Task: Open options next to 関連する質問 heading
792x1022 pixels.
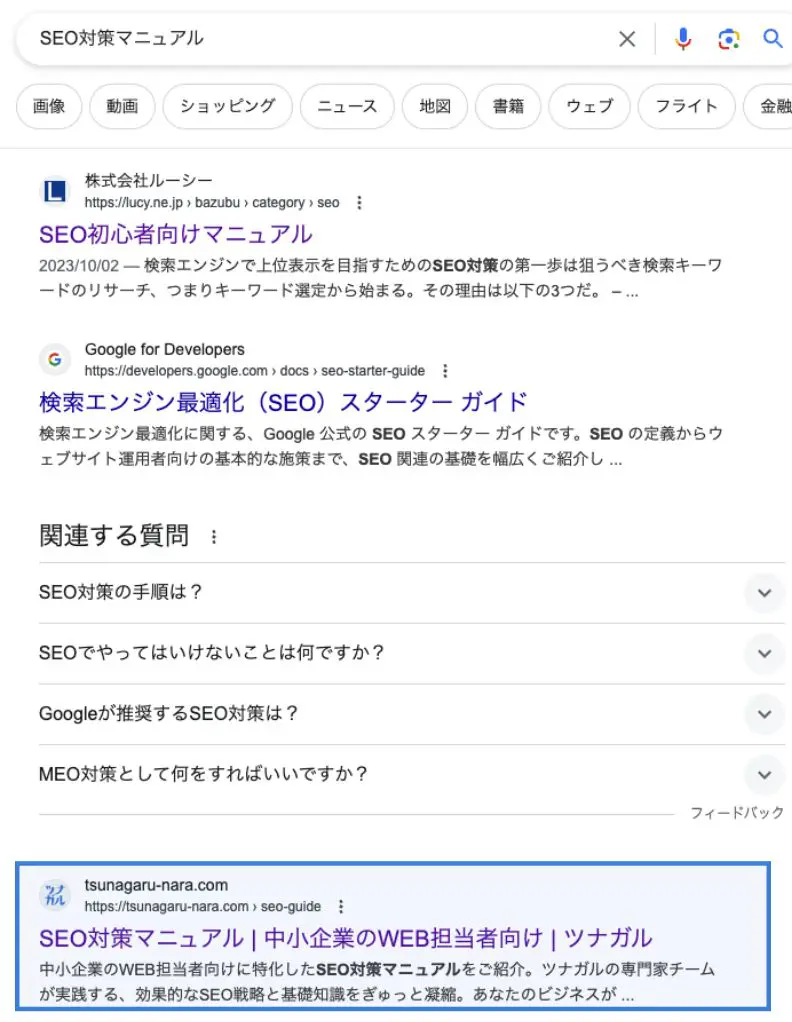Action: pos(213,537)
